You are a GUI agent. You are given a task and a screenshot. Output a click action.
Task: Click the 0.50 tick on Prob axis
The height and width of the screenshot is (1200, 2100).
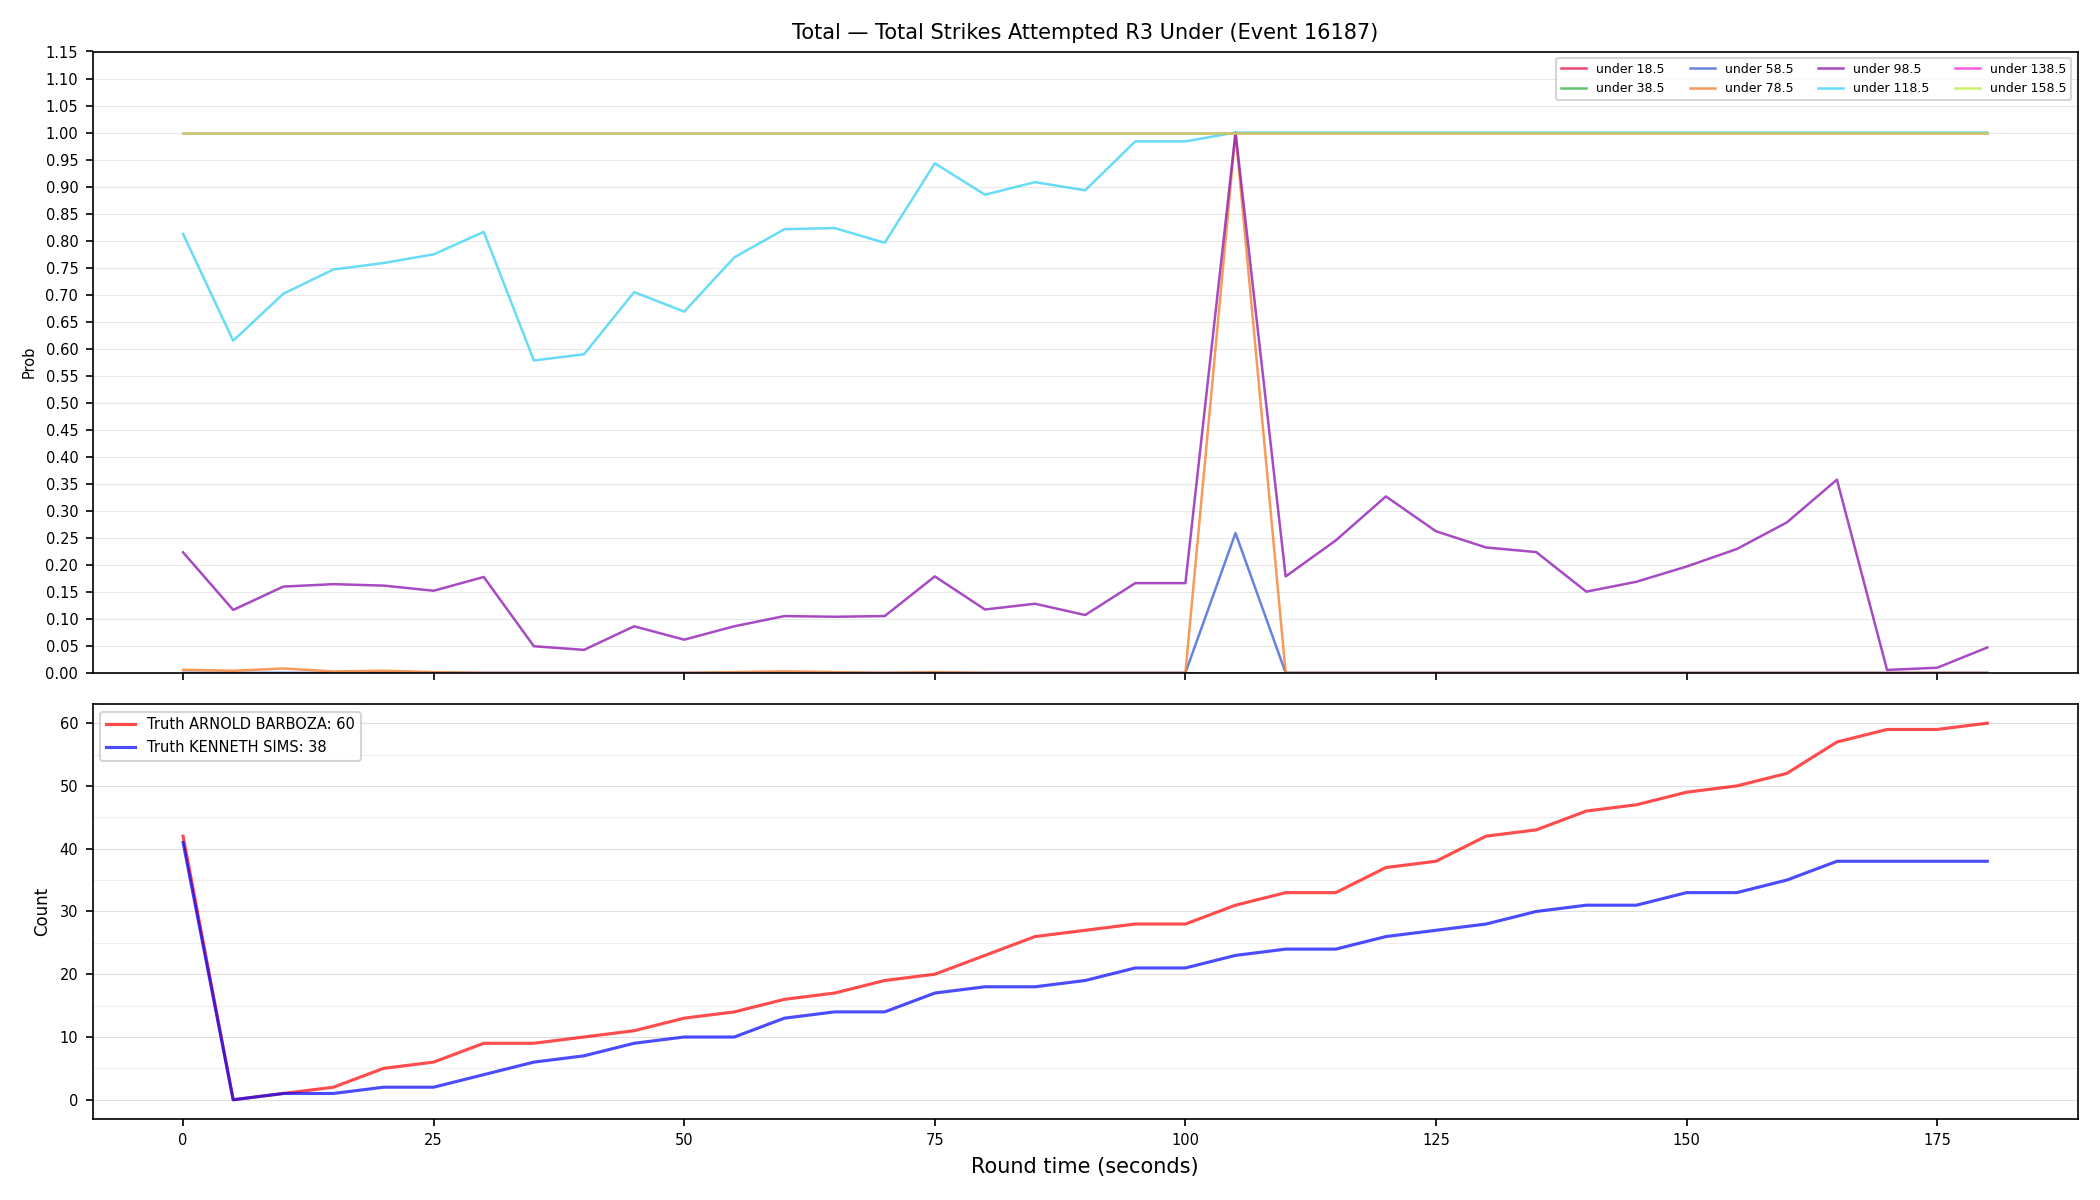[x=62, y=404]
